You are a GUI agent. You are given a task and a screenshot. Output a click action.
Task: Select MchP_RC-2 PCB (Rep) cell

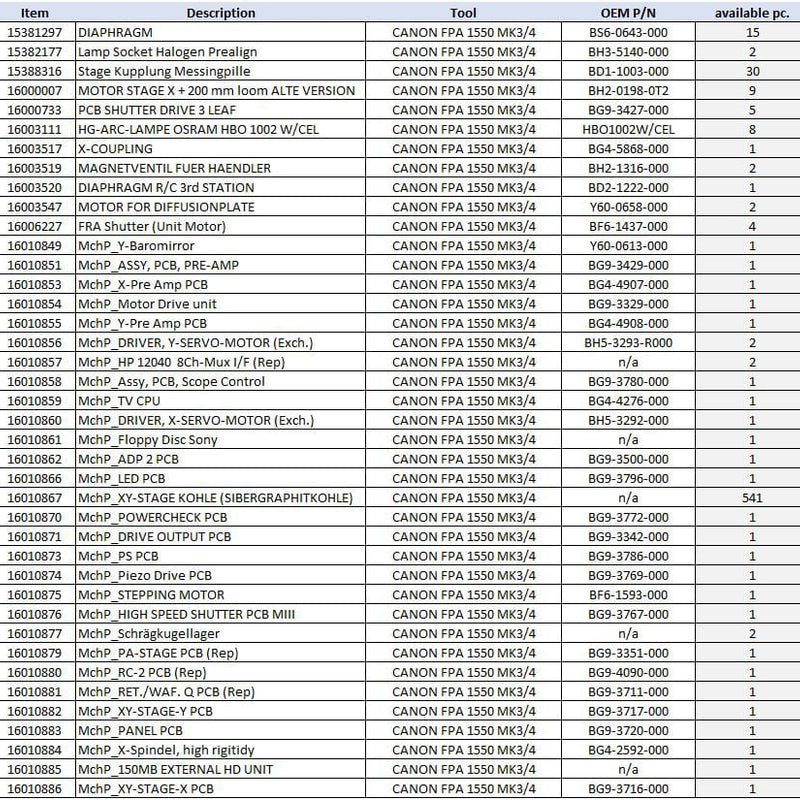tap(220, 672)
